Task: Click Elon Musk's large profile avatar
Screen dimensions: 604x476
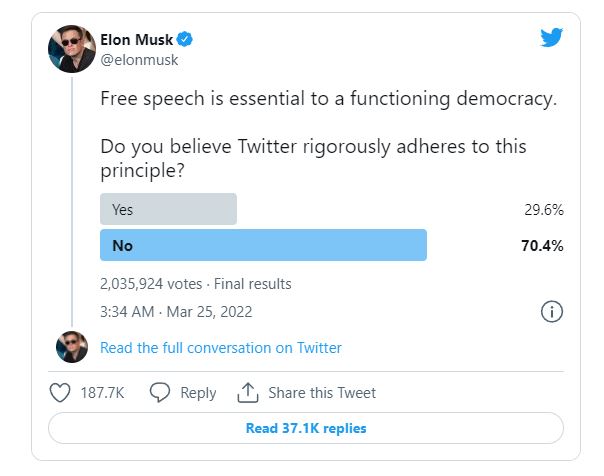Action: coord(72,48)
